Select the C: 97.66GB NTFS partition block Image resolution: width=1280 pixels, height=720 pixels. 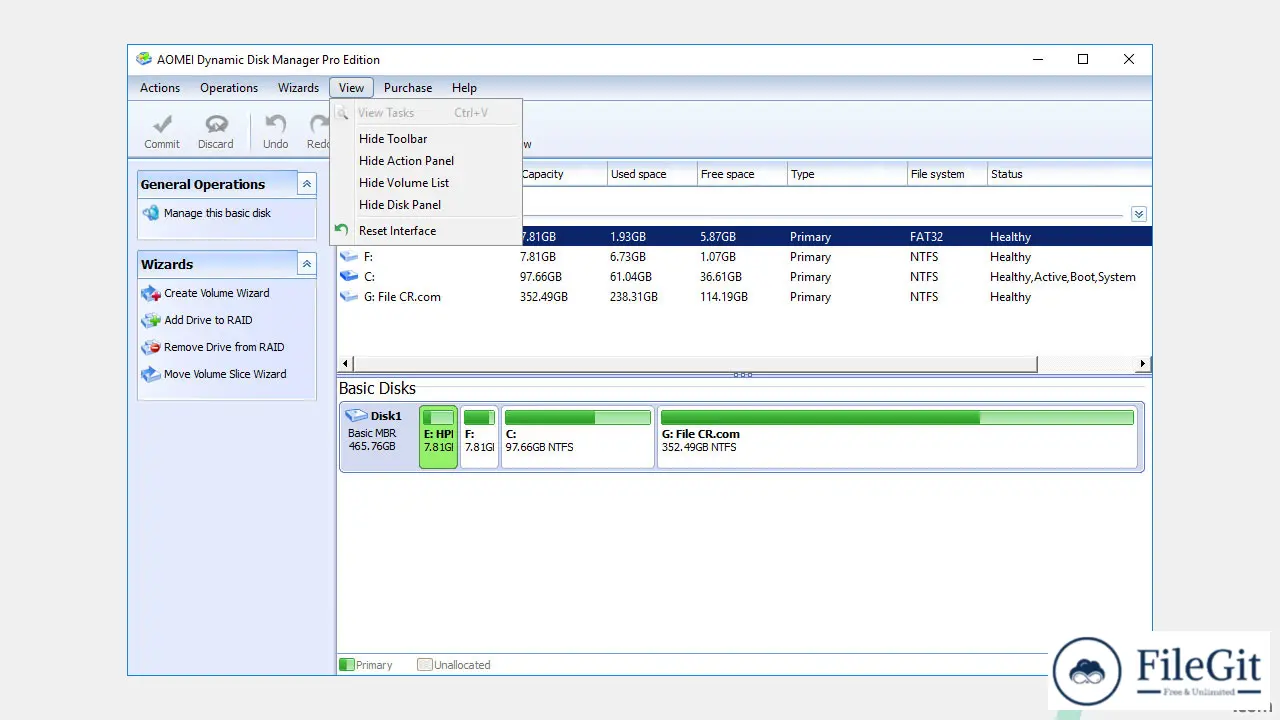pos(577,436)
